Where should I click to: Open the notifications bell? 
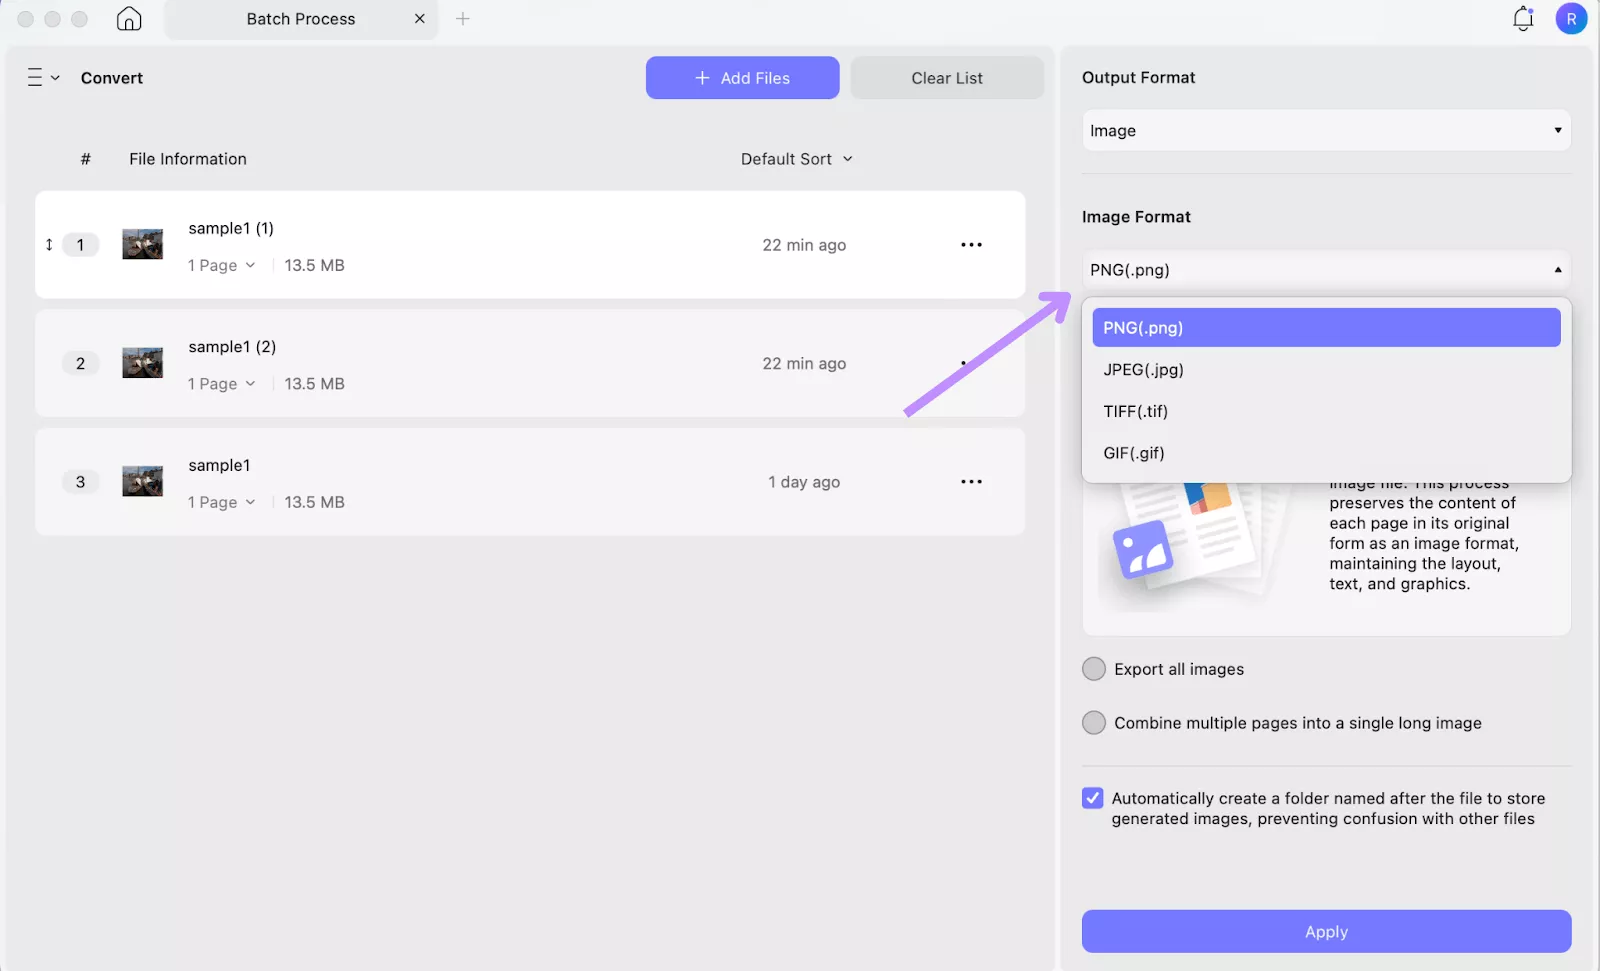pyautogui.click(x=1522, y=18)
